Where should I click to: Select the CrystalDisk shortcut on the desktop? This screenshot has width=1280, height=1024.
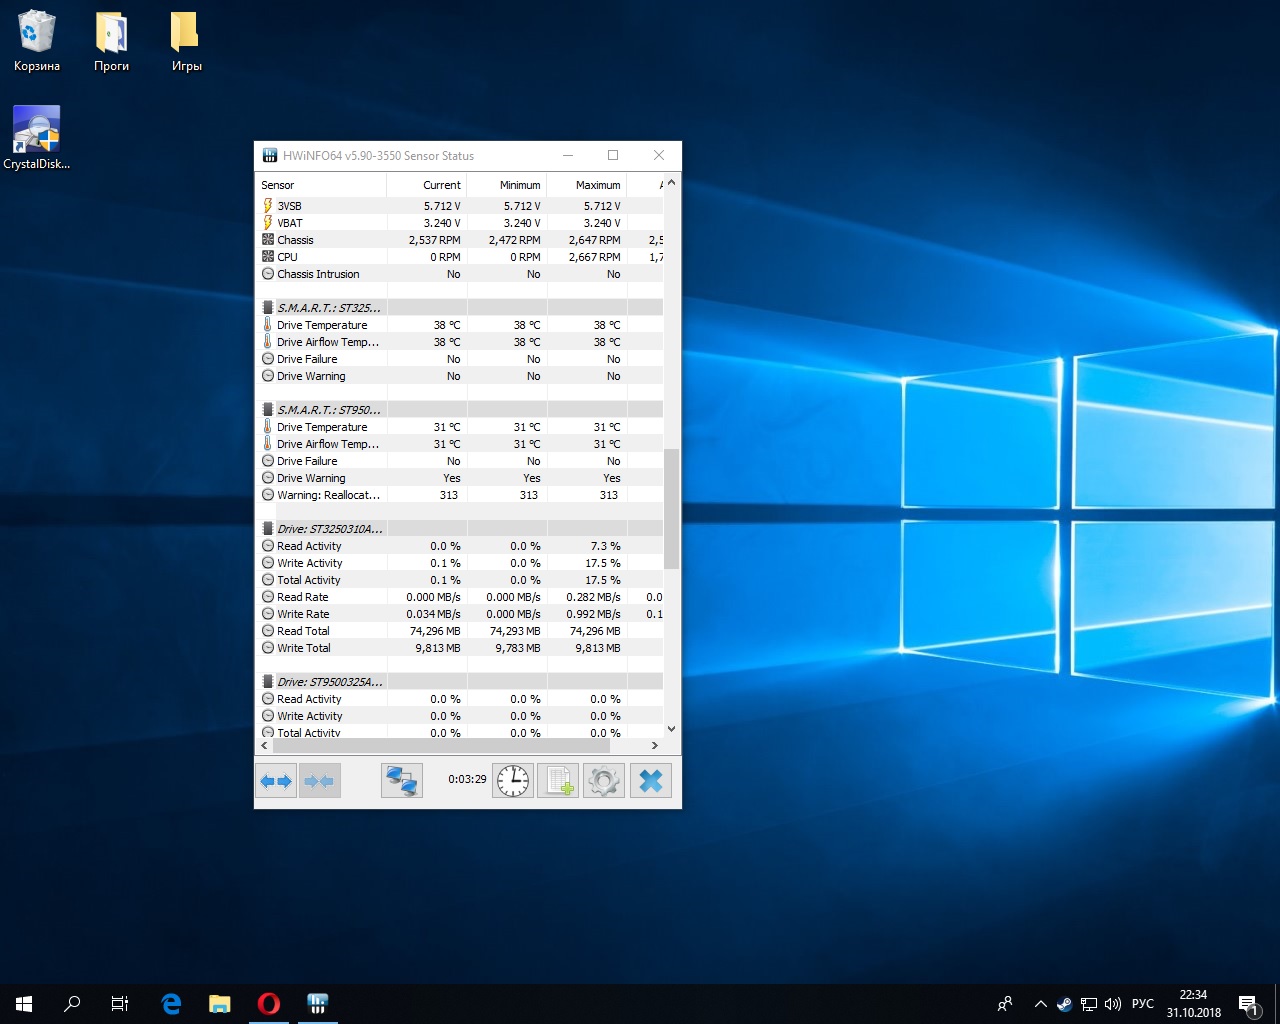37,138
